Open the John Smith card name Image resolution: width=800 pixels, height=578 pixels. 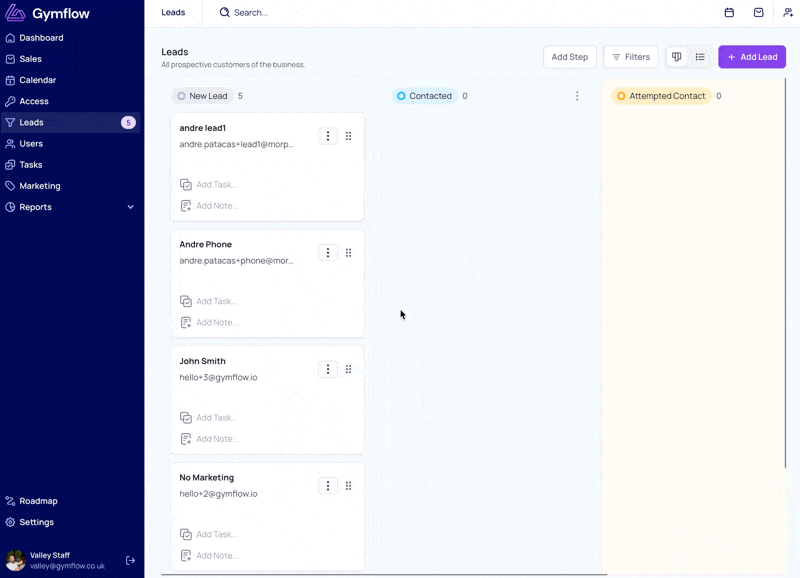203,361
